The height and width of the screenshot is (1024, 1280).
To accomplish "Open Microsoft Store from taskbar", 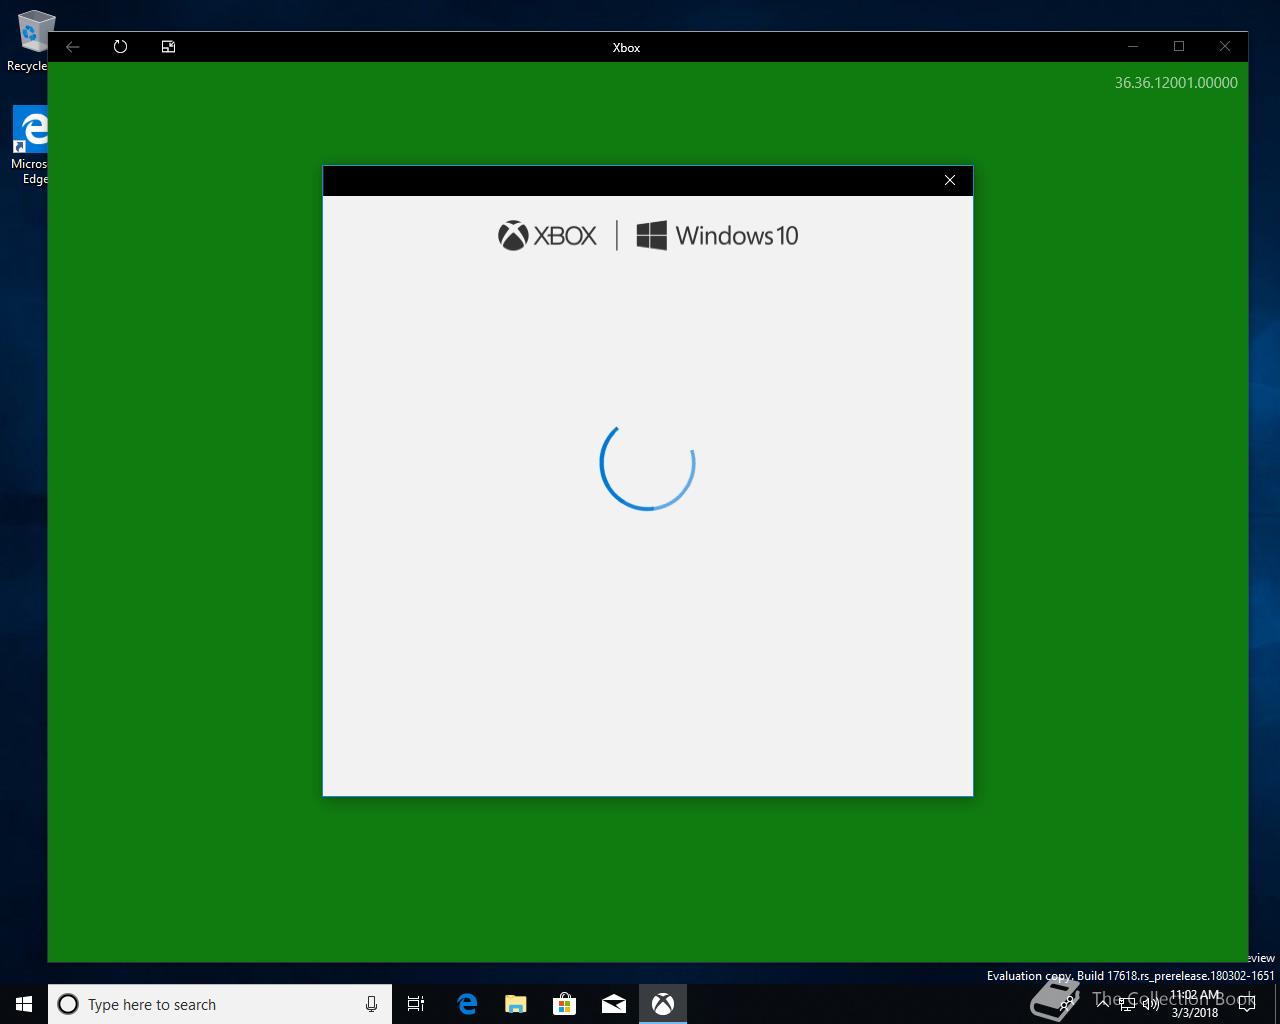I will [564, 1004].
